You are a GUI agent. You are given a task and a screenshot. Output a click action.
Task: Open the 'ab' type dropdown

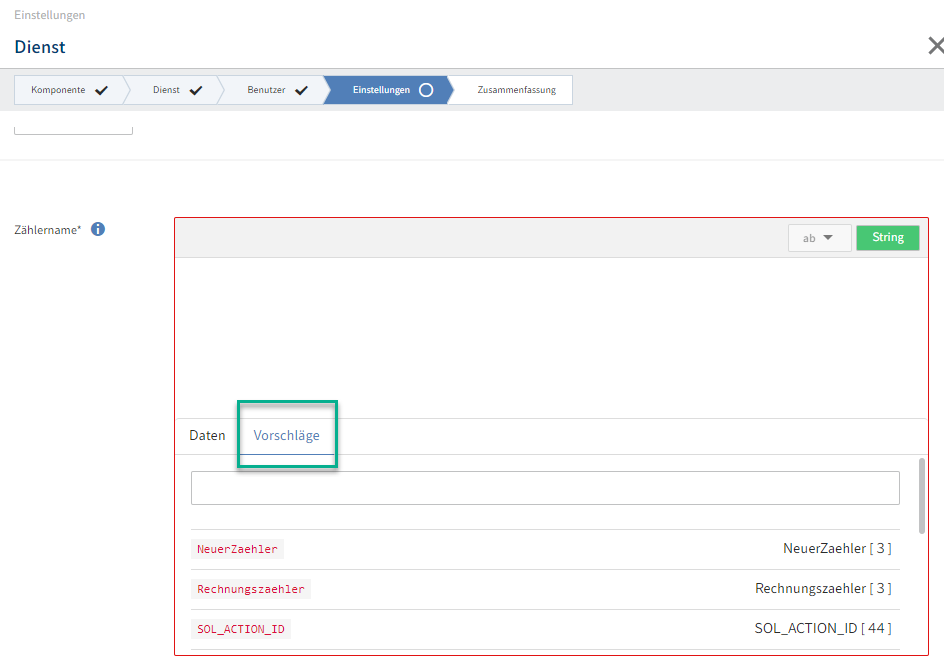pos(819,238)
